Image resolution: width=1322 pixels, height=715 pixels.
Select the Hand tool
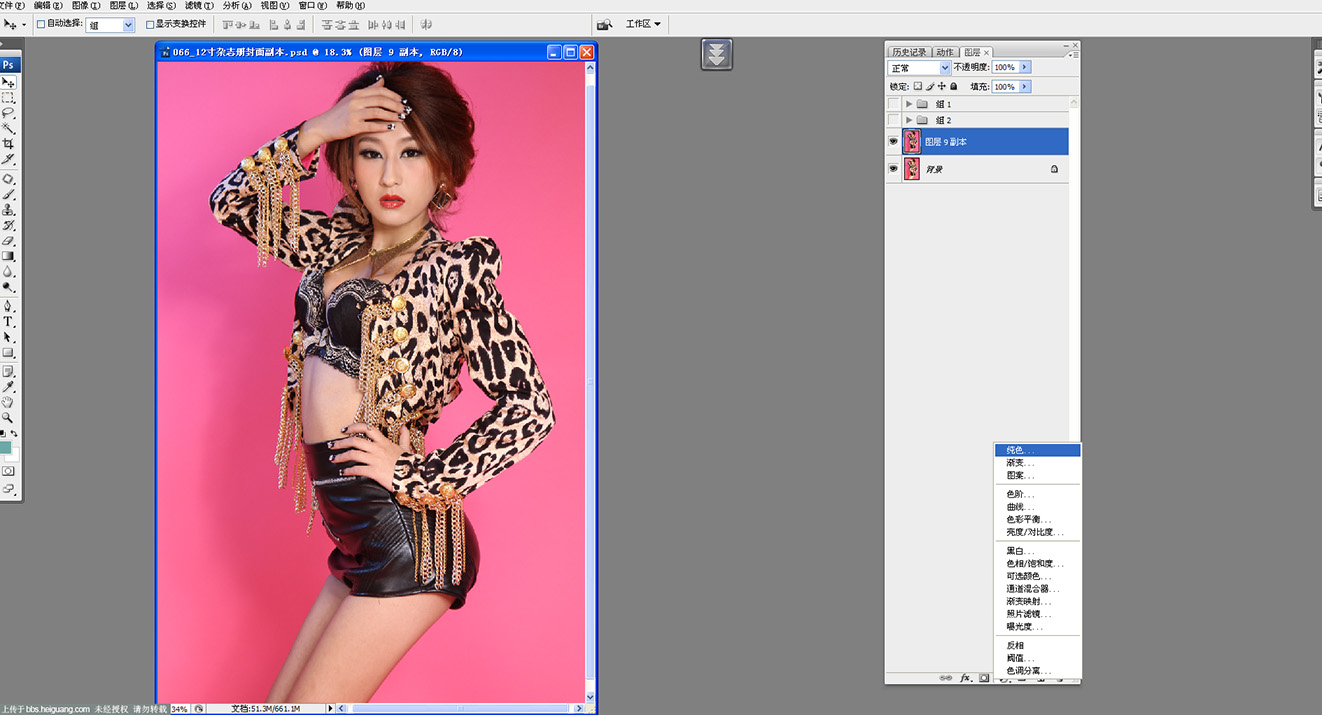click(x=8, y=402)
